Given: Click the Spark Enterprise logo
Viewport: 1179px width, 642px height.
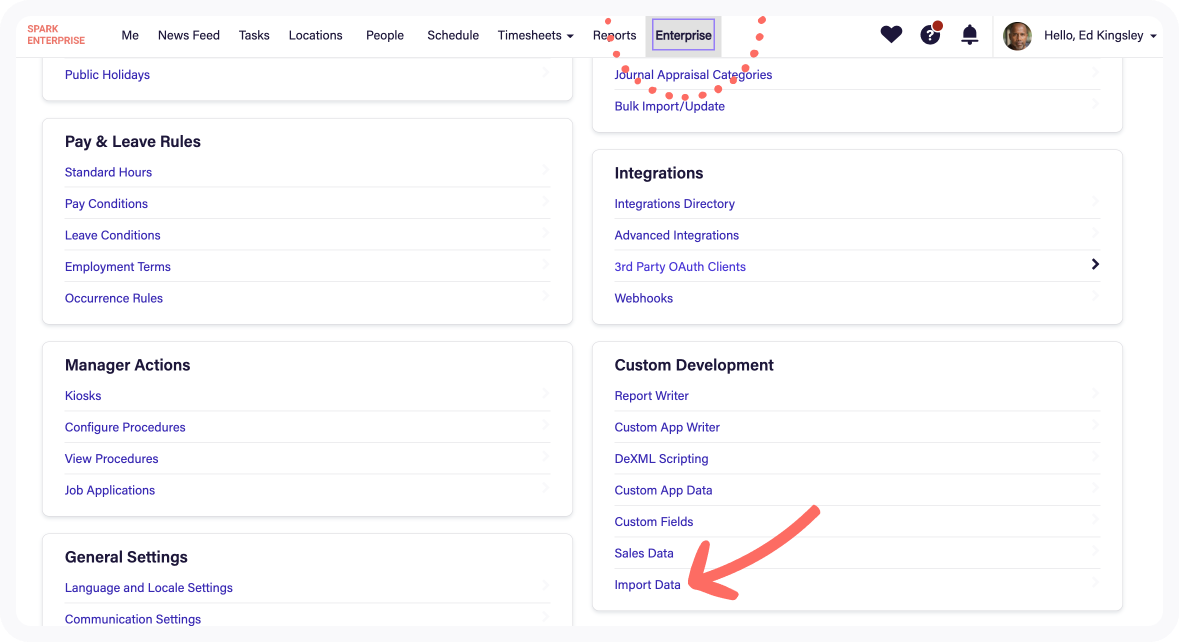Looking at the screenshot, I should [56, 36].
